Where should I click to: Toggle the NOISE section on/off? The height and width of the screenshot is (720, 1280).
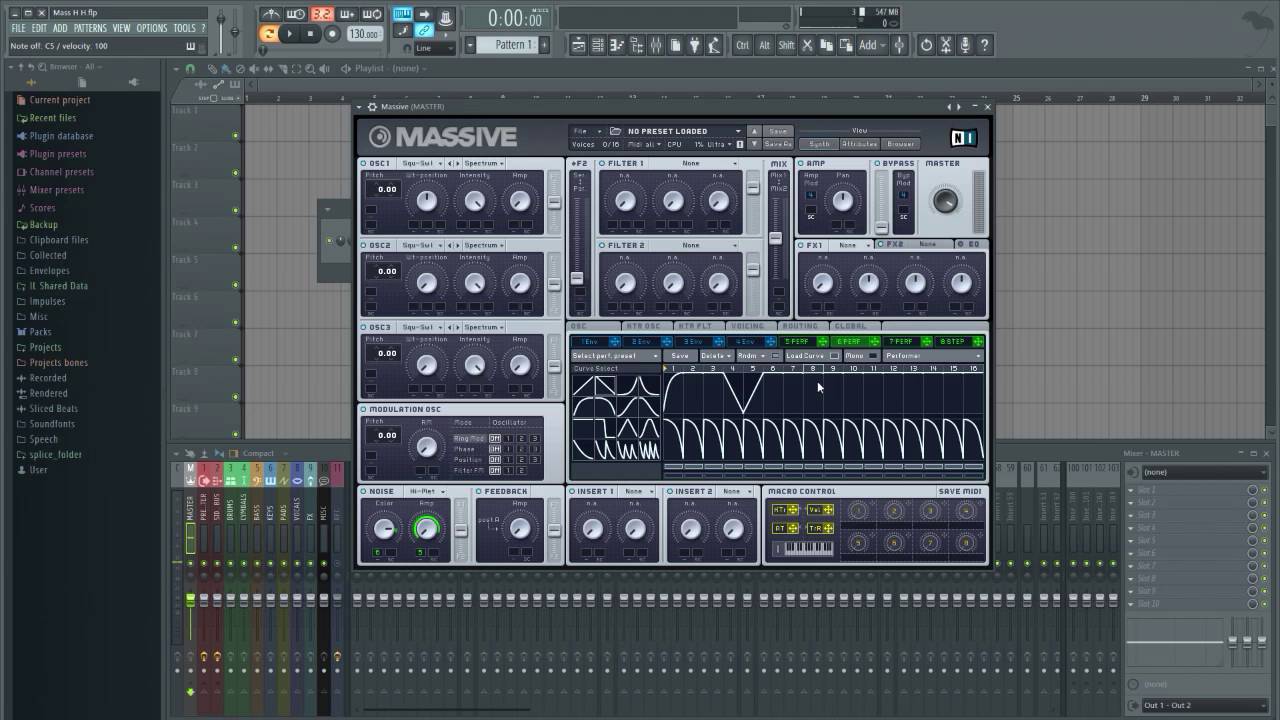tap(364, 492)
